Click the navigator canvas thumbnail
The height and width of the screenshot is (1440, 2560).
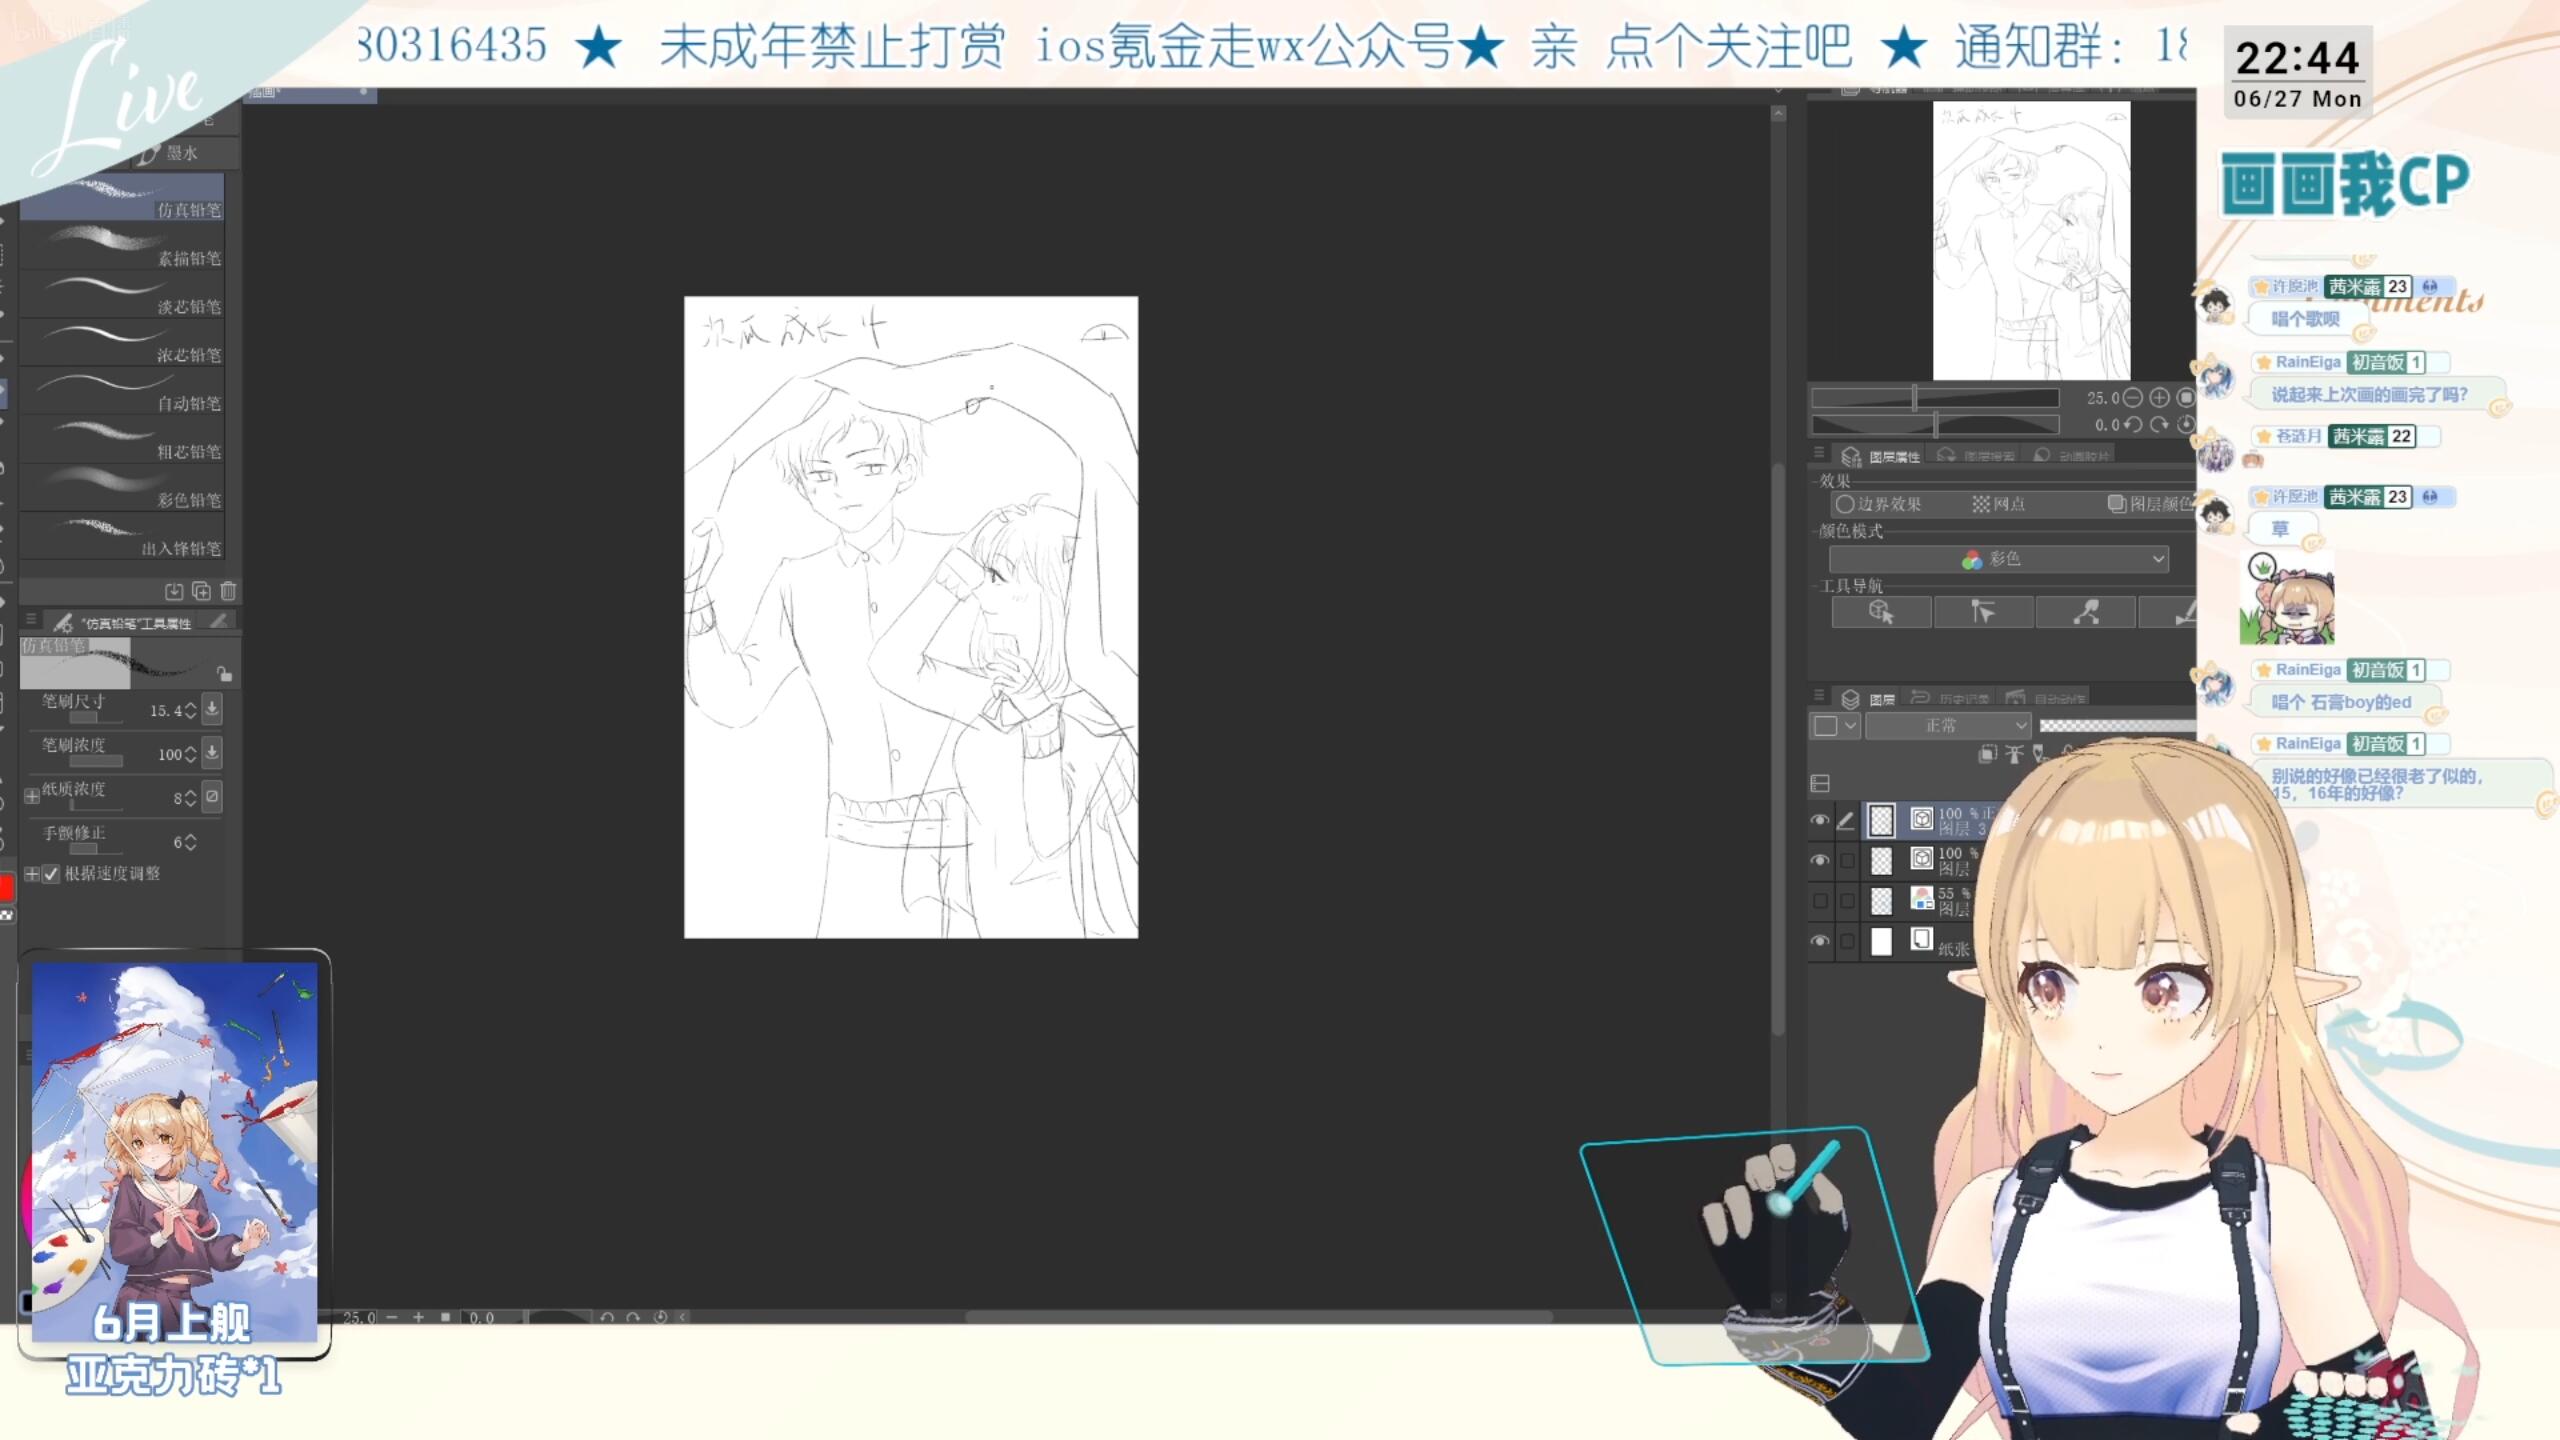point(2031,241)
